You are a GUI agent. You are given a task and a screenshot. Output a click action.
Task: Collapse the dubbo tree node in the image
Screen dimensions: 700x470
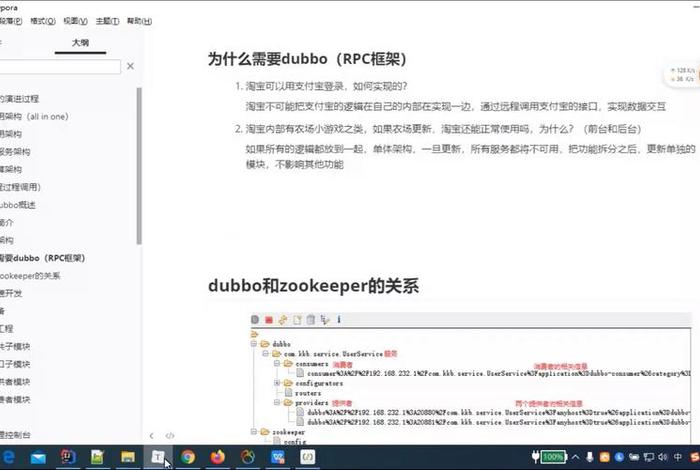[x=254, y=344]
